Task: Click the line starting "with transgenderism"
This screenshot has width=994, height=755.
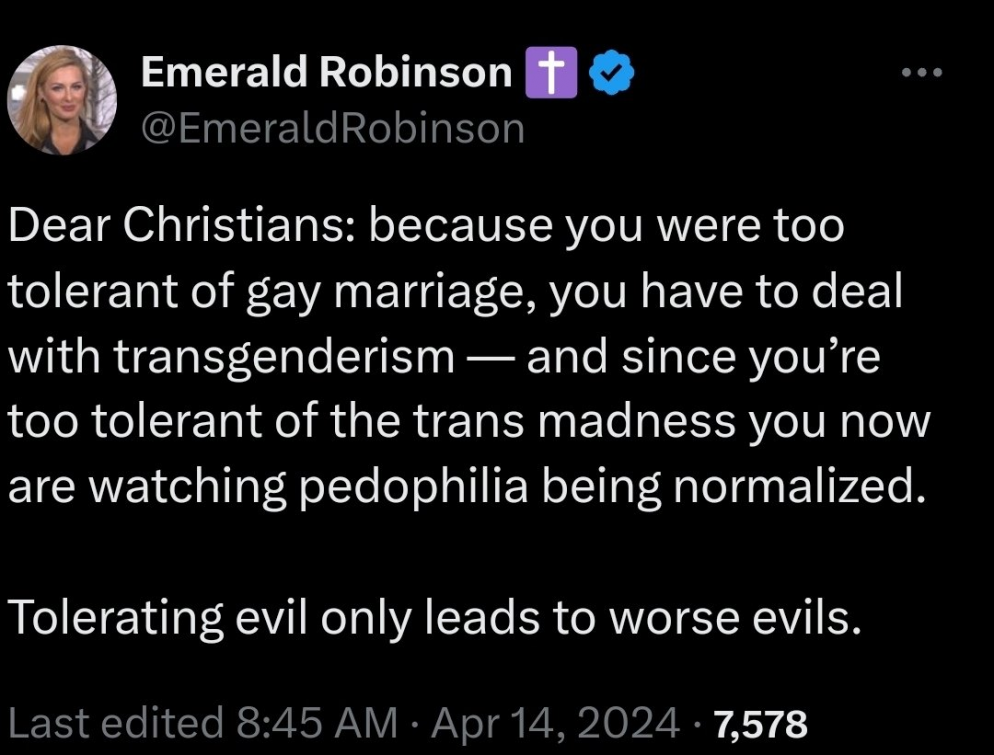Action: [x=444, y=357]
